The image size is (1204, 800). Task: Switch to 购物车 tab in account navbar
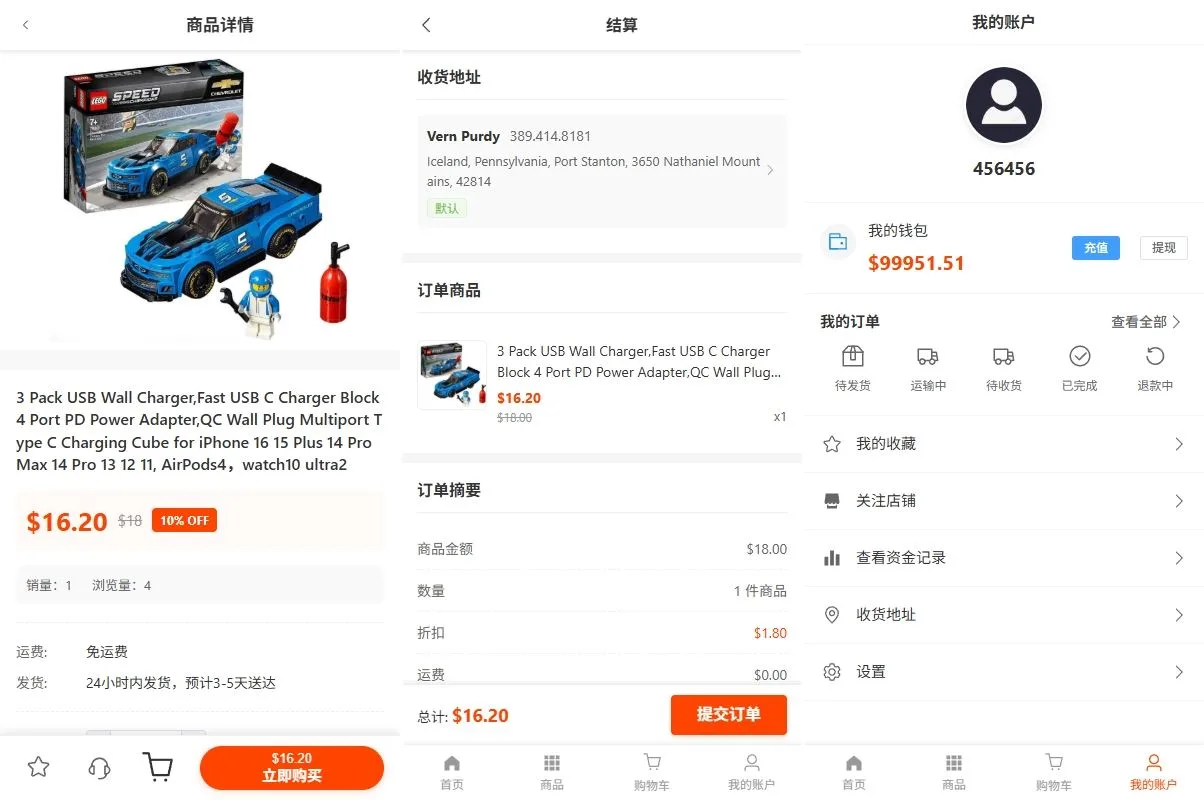pos(1053,772)
